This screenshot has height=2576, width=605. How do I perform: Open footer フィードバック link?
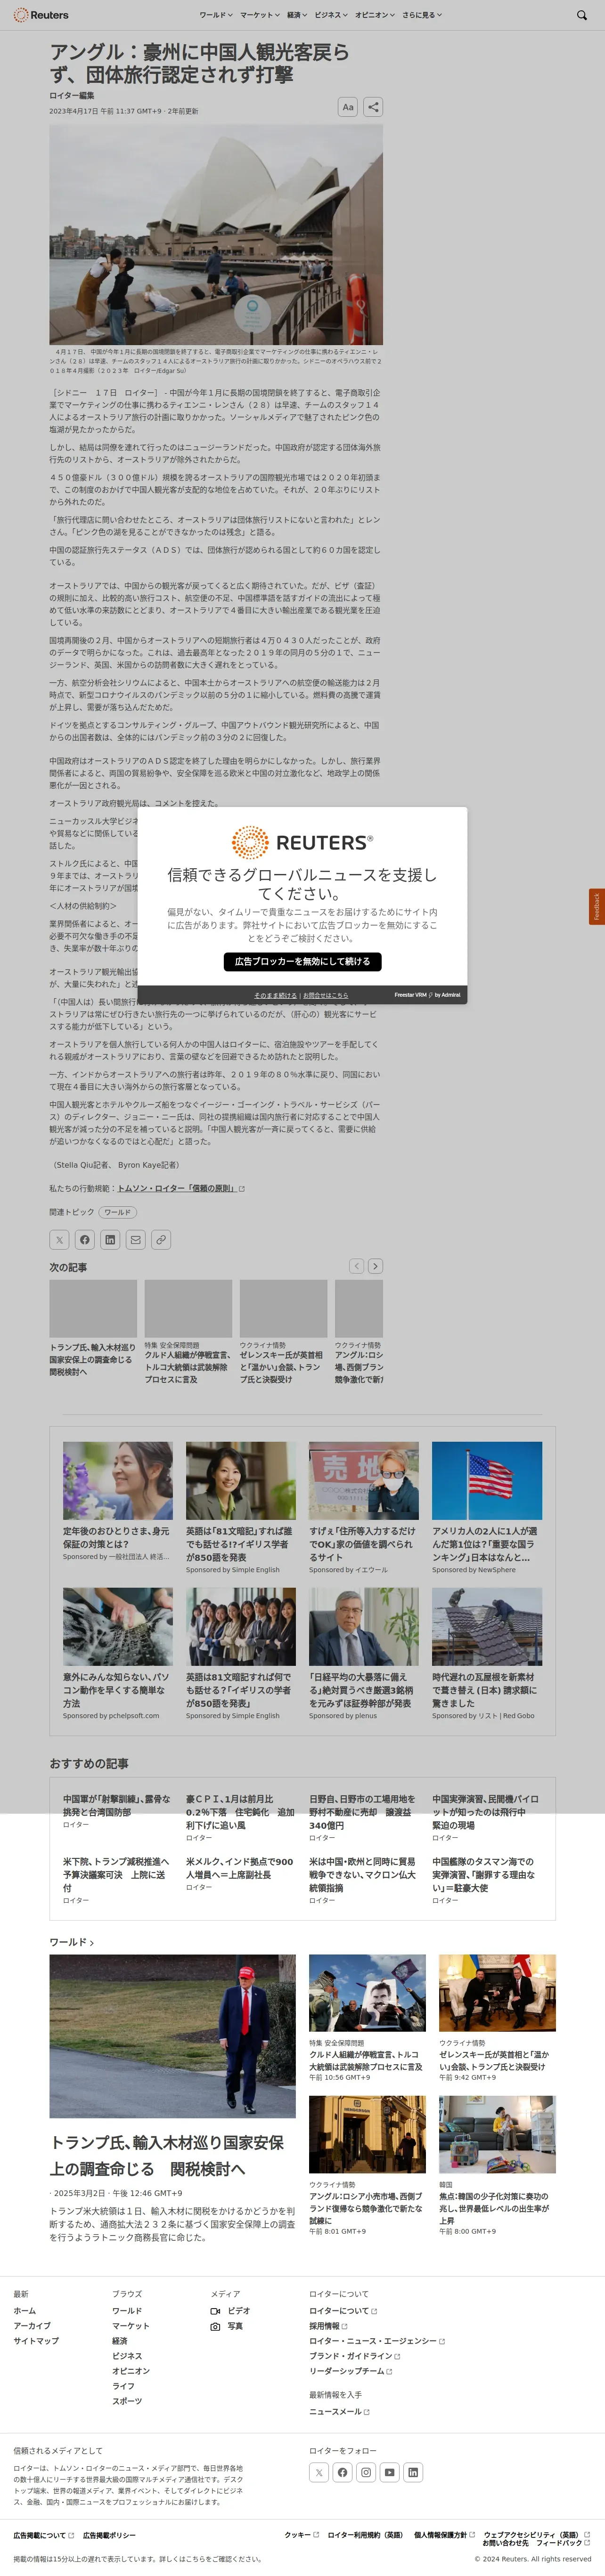[x=563, y=2543]
